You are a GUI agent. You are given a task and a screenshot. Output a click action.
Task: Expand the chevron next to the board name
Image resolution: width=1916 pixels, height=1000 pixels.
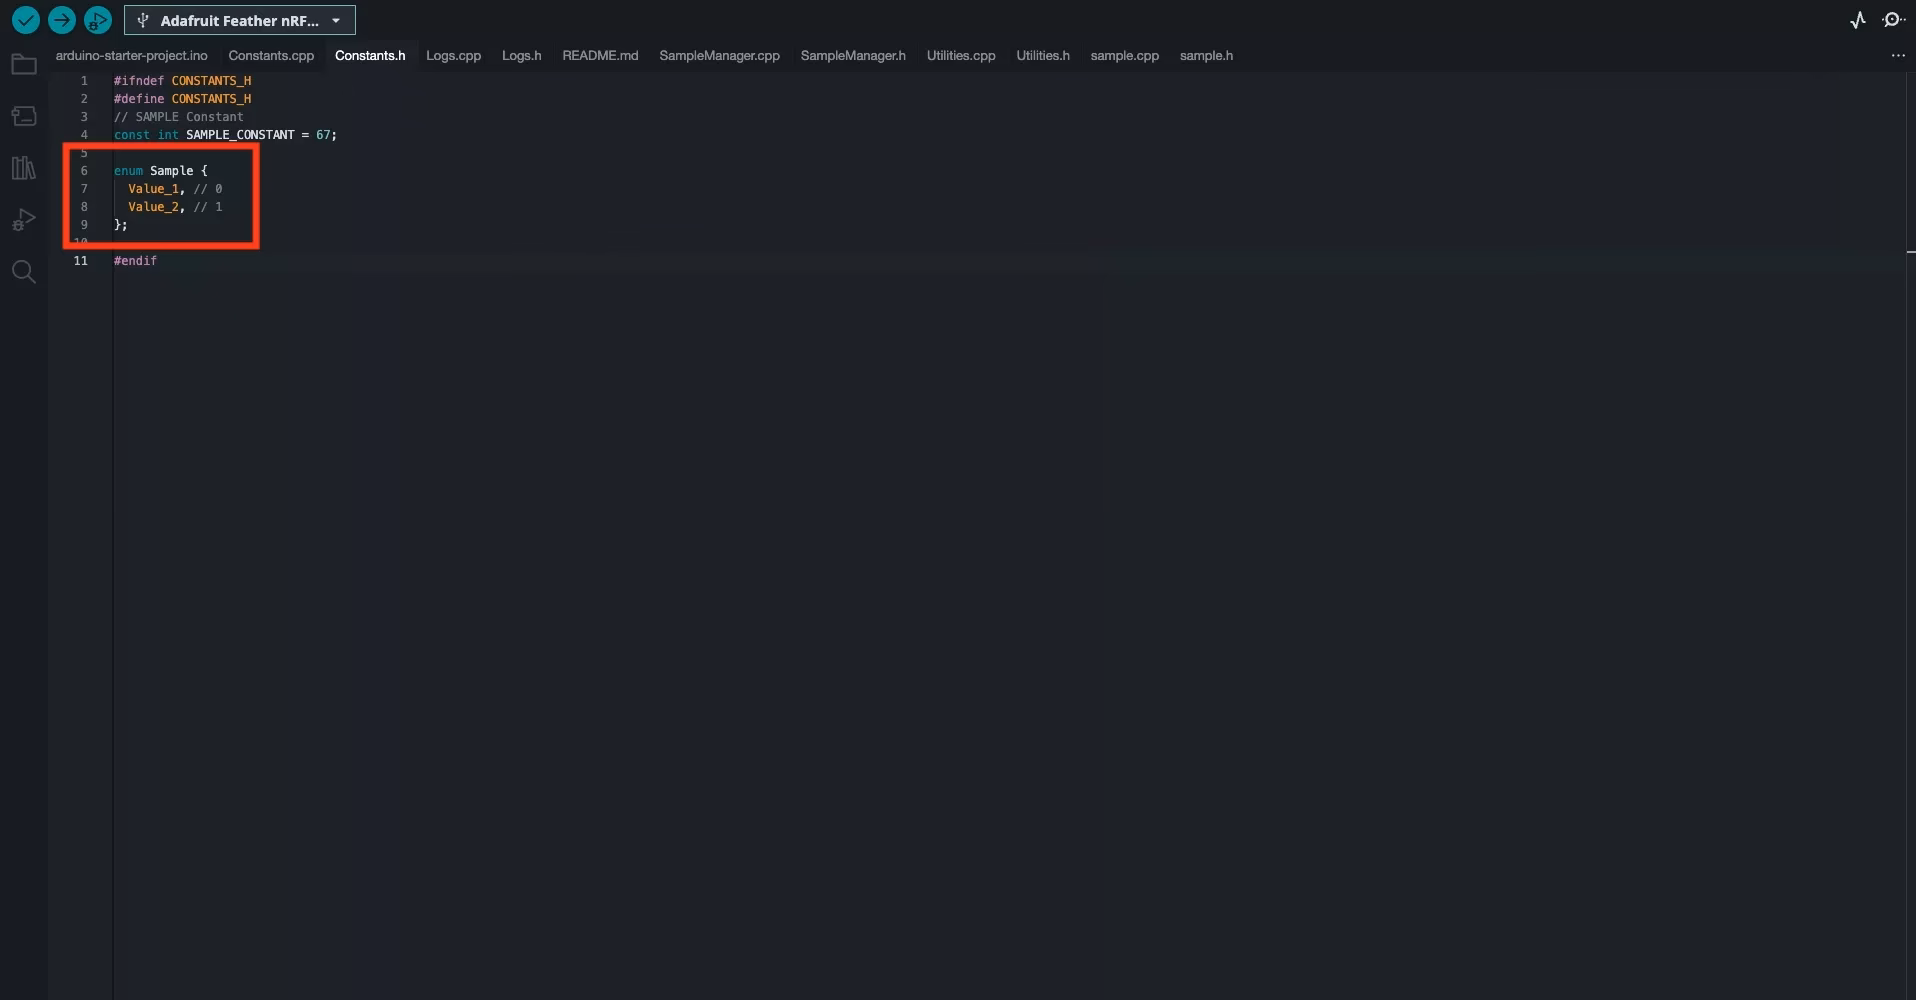coord(336,19)
